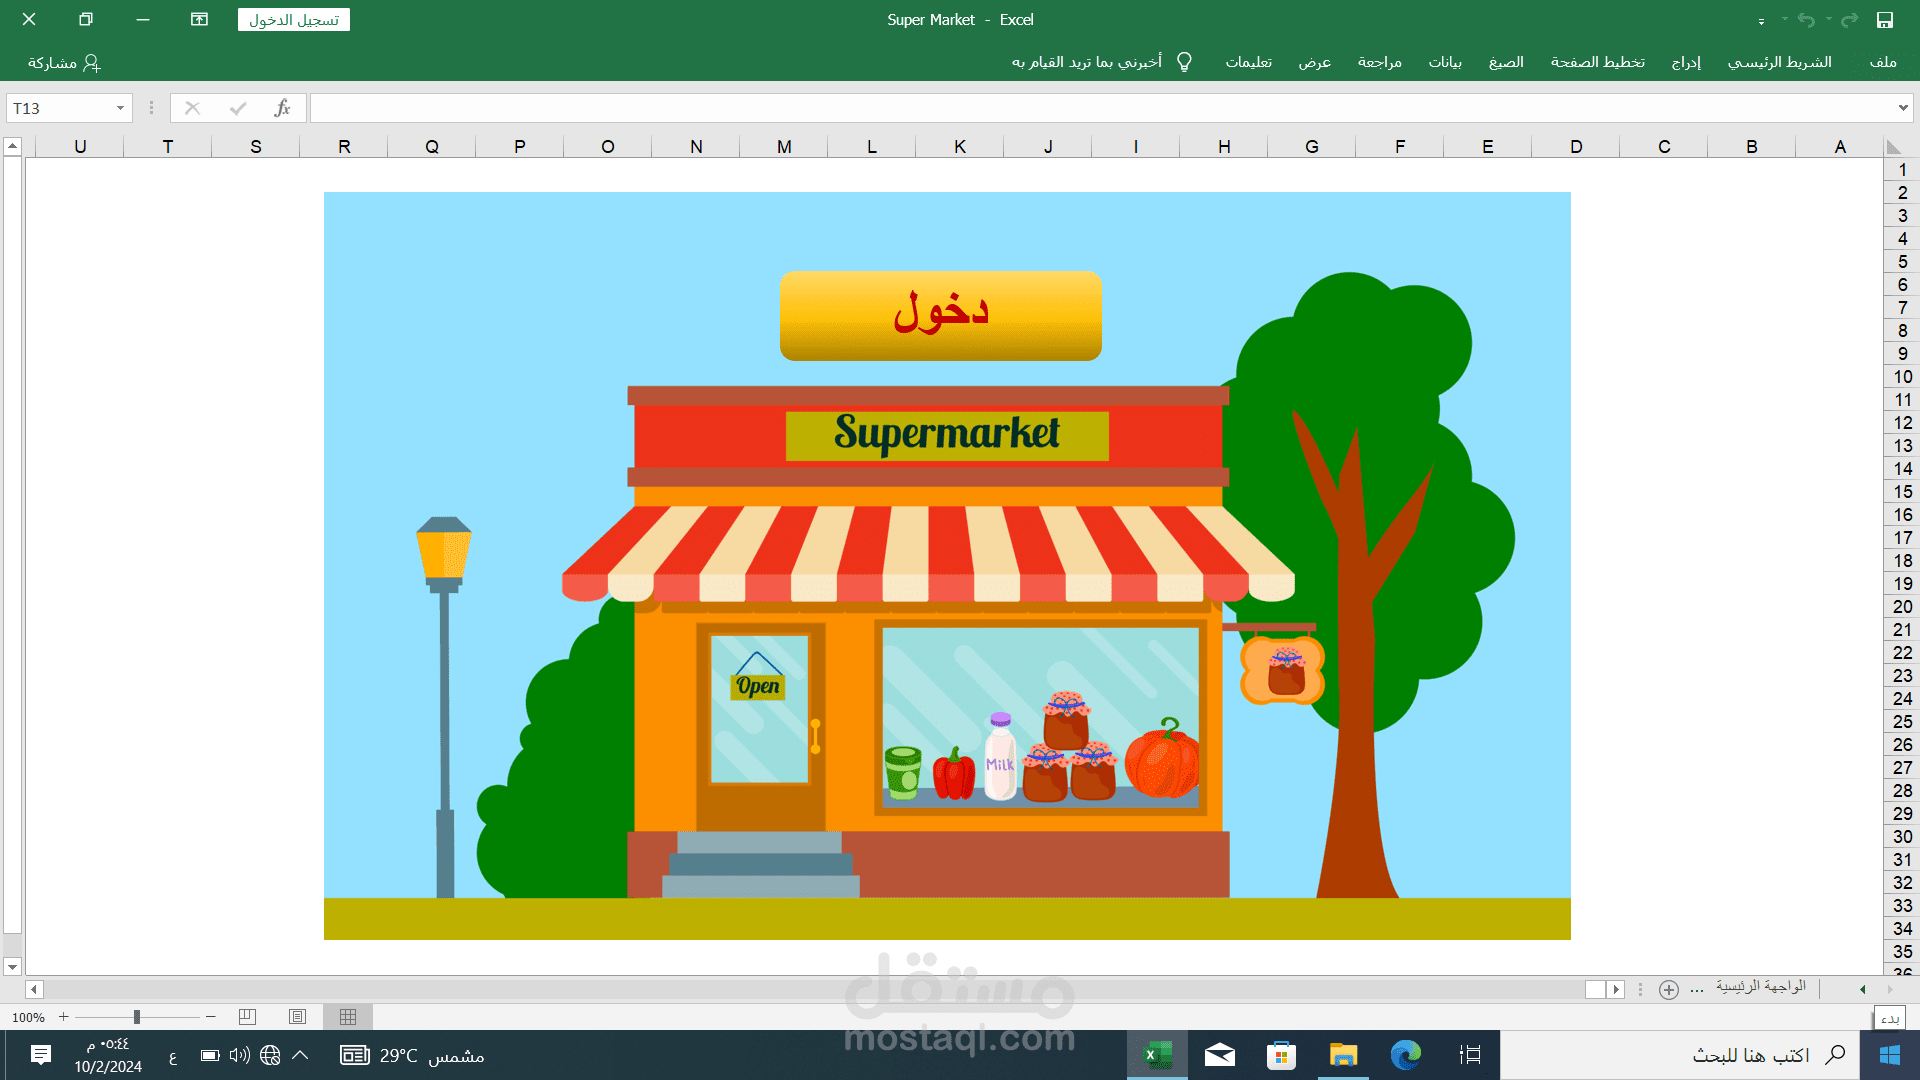Click the Enter checkmark in formula bar

[238, 108]
